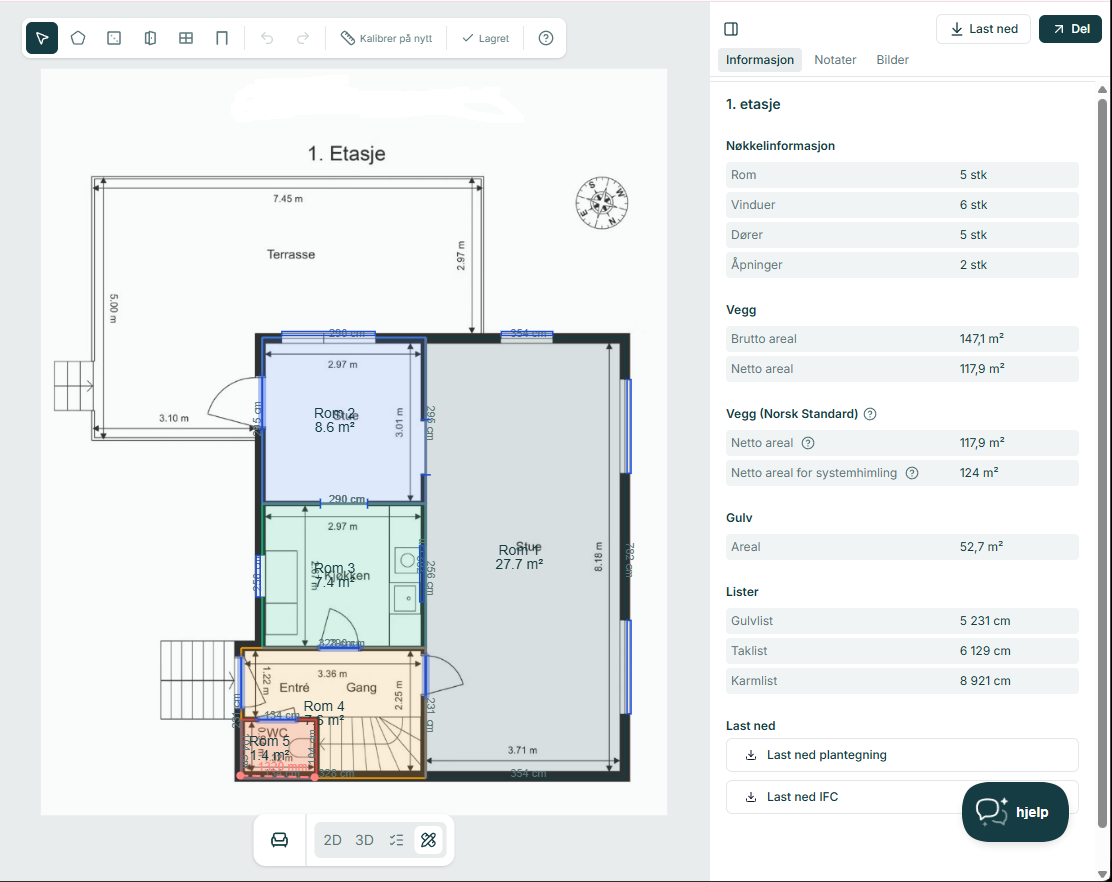The image size is (1112, 882).
Task: Open the Last ned download dropdown
Action: (983, 29)
